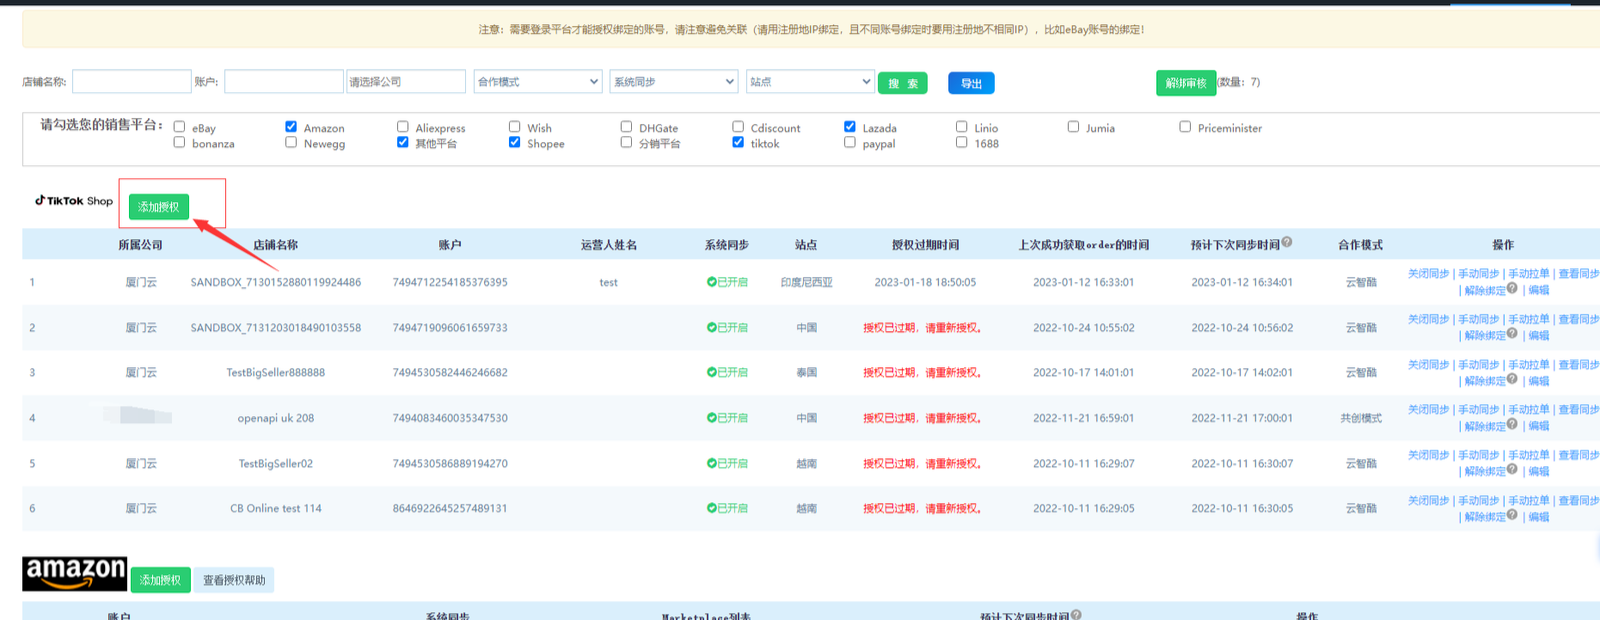Click 编辑 for TestBigSeller02
The image size is (1600, 620).
1539,471
